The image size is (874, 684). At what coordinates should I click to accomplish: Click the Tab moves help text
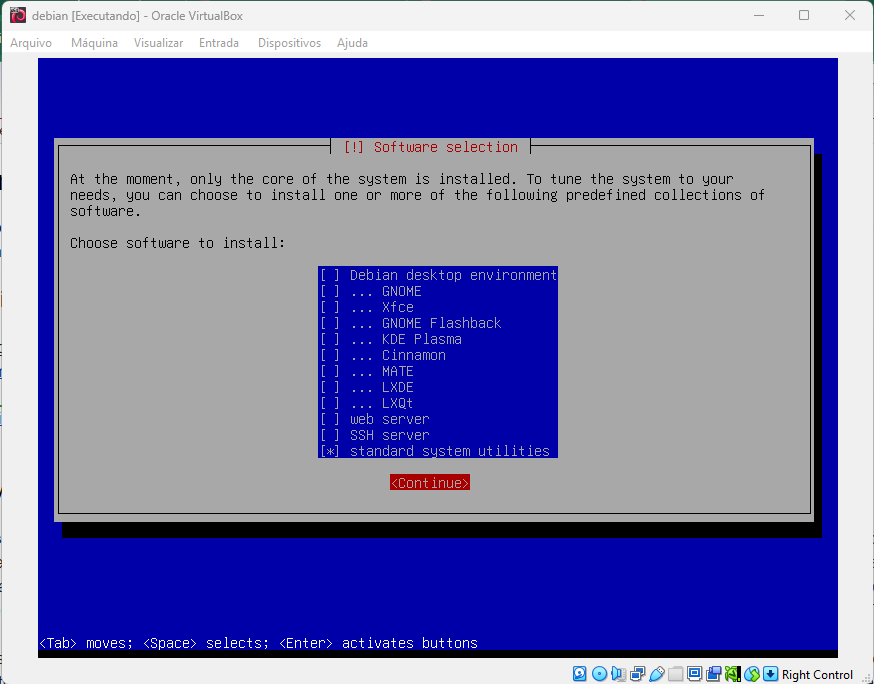[259, 643]
